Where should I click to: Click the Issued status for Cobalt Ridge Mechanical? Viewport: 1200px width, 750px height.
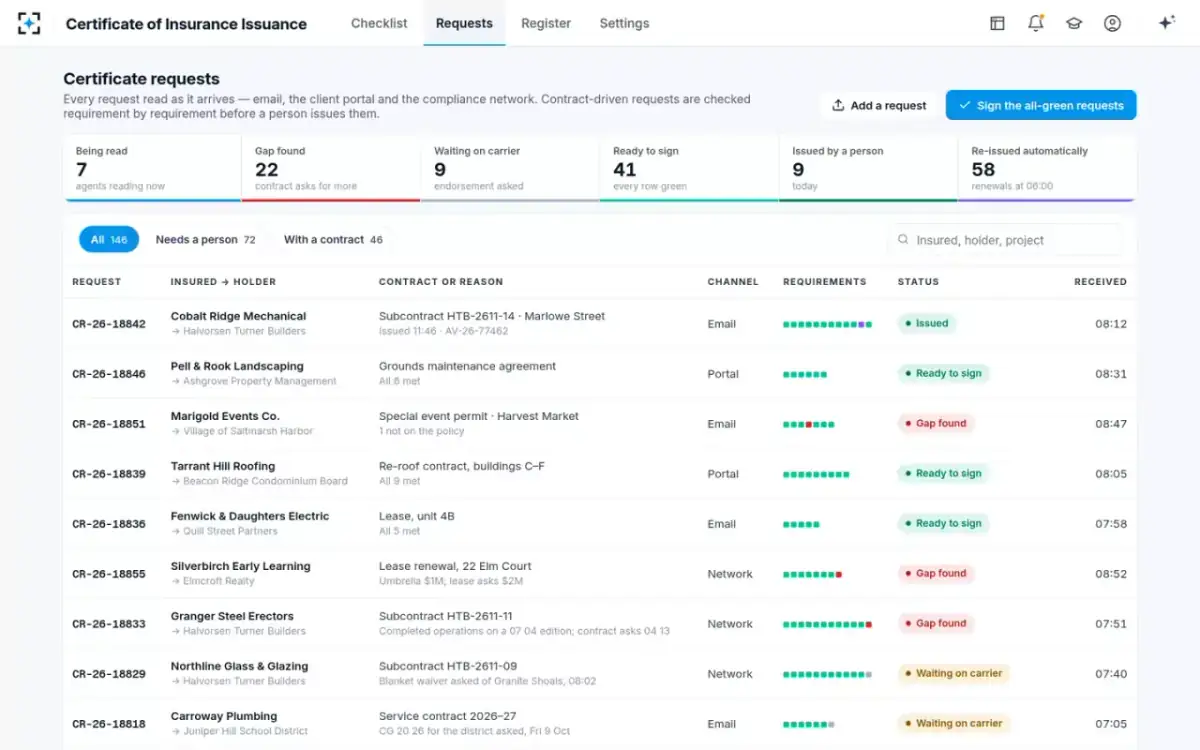pyautogui.click(x=927, y=323)
